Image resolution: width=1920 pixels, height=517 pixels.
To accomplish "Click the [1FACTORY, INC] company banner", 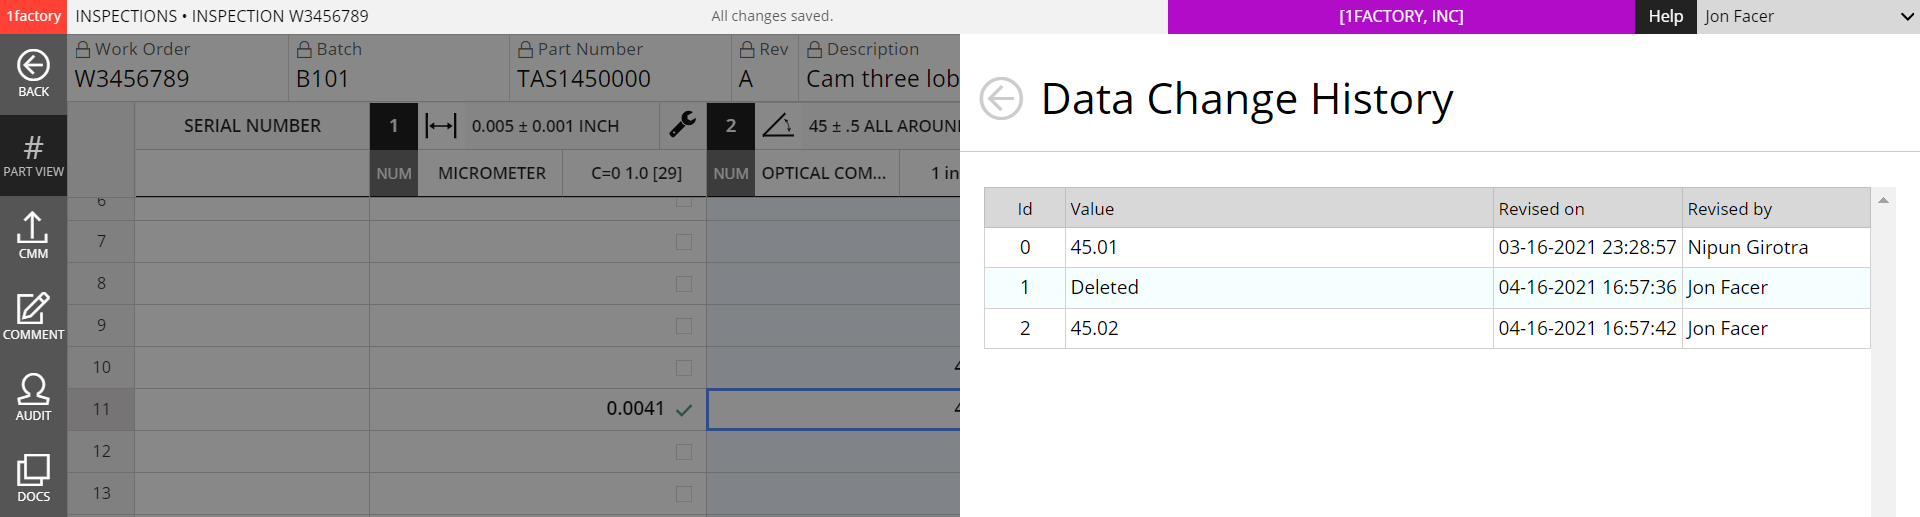I will click(1400, 16).
